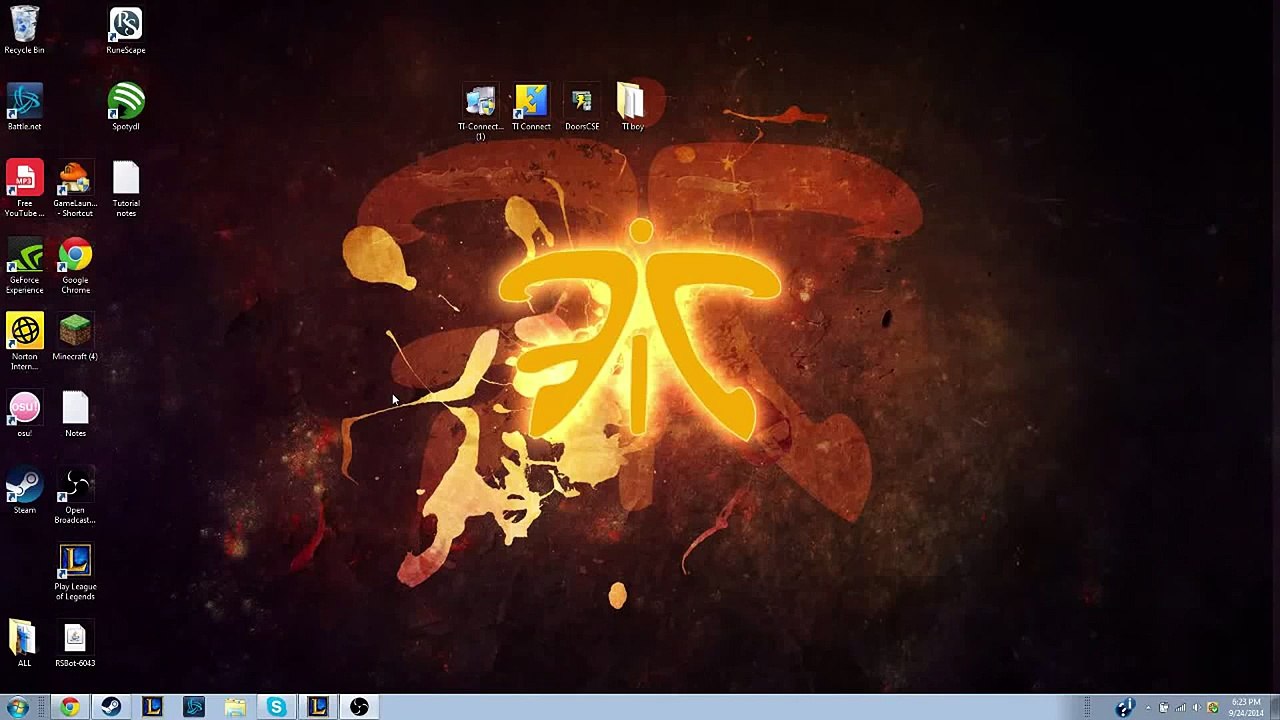Open the volume speaker tray icon
This screenshot has width=1280, height=720.
[1197, 708]
